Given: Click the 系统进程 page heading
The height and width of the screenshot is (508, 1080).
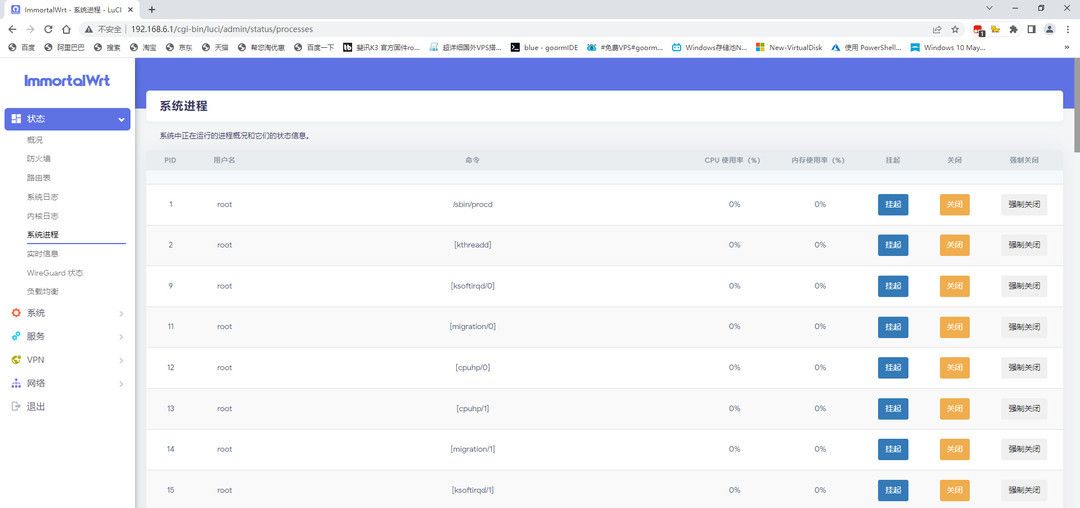Looking at the screenshot, I should click(184, 107).
